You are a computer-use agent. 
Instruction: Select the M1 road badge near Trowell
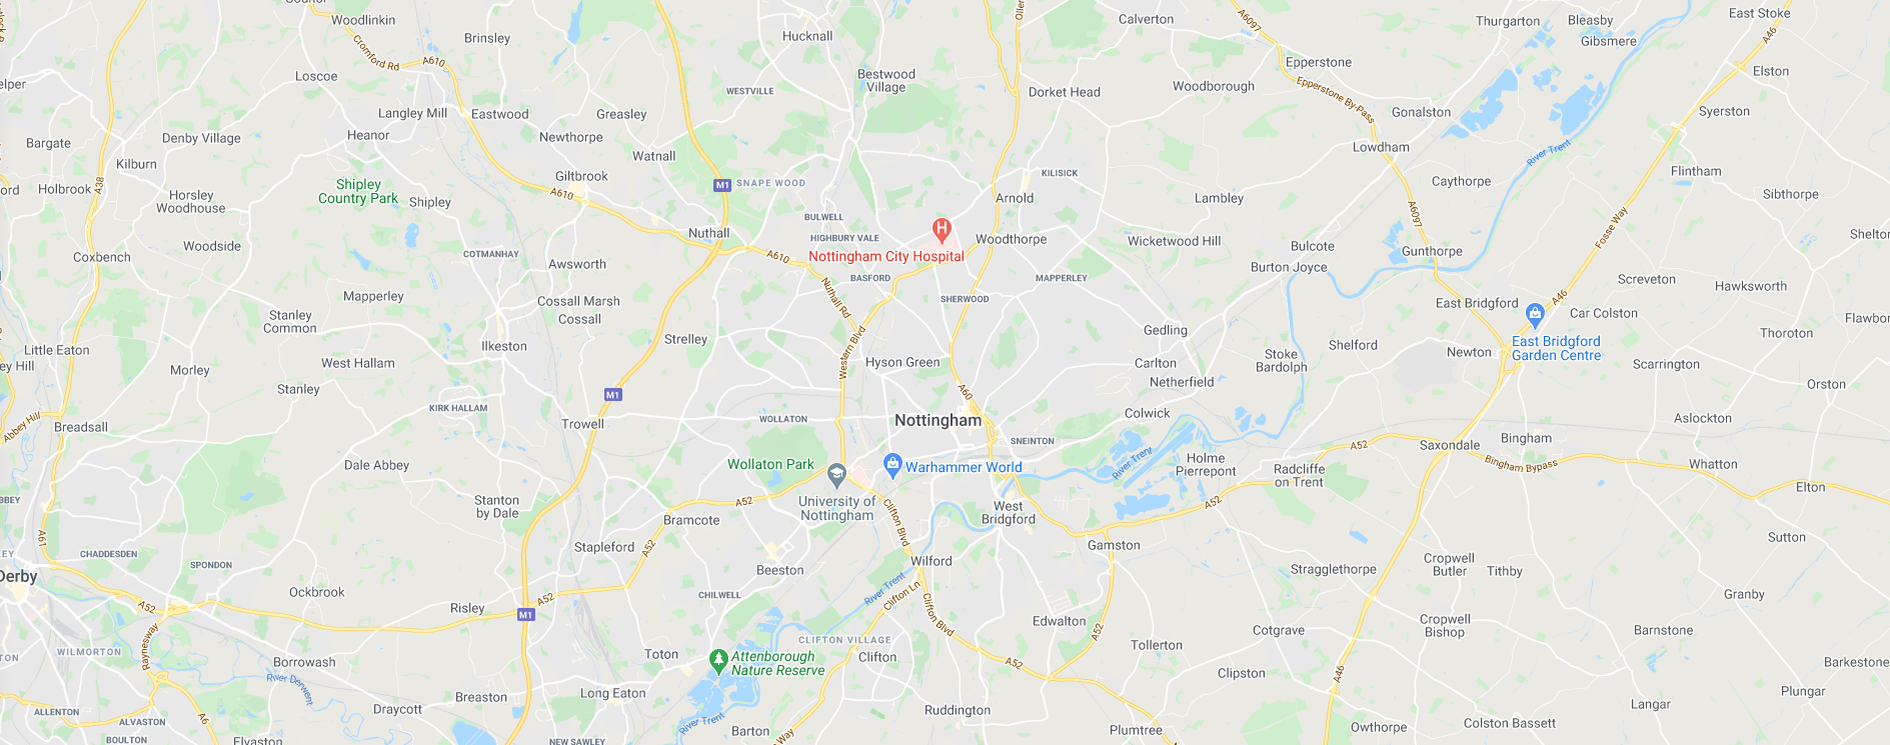[x=613, y=395]
